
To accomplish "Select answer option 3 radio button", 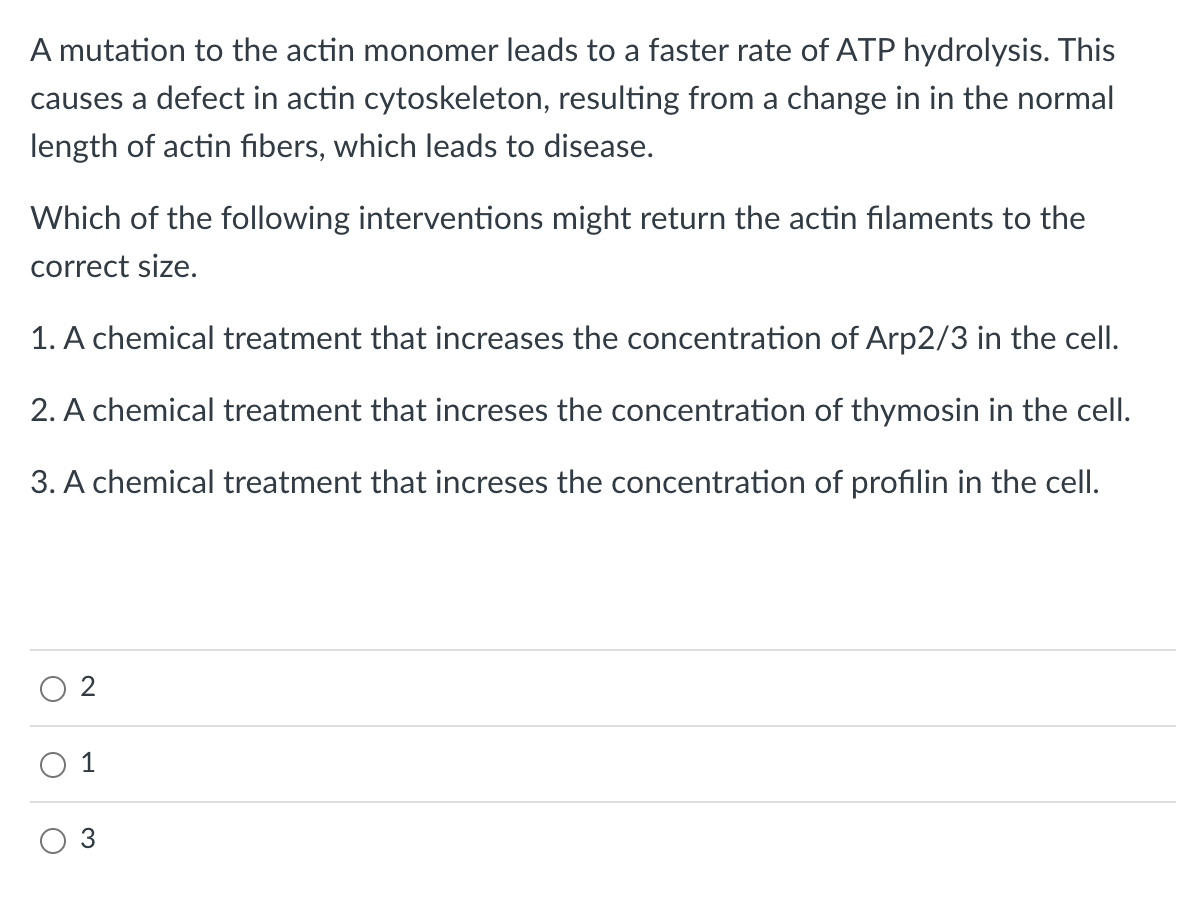I will (x=53, y=841).
